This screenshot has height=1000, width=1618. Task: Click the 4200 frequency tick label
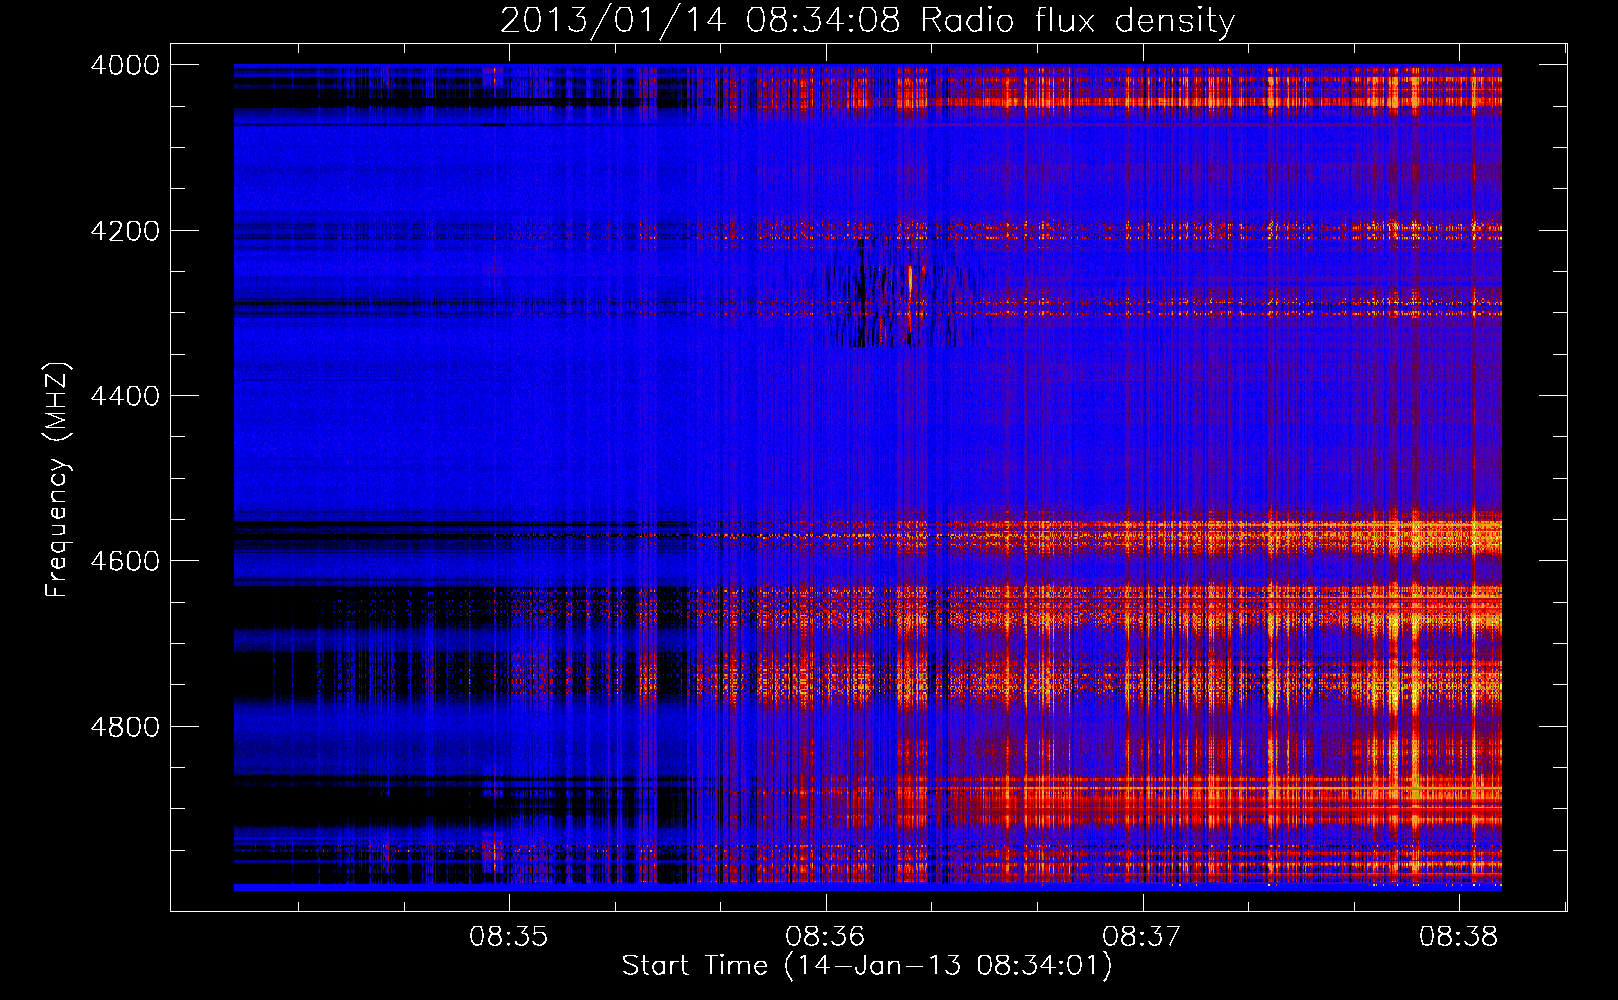tap(125, 231)
